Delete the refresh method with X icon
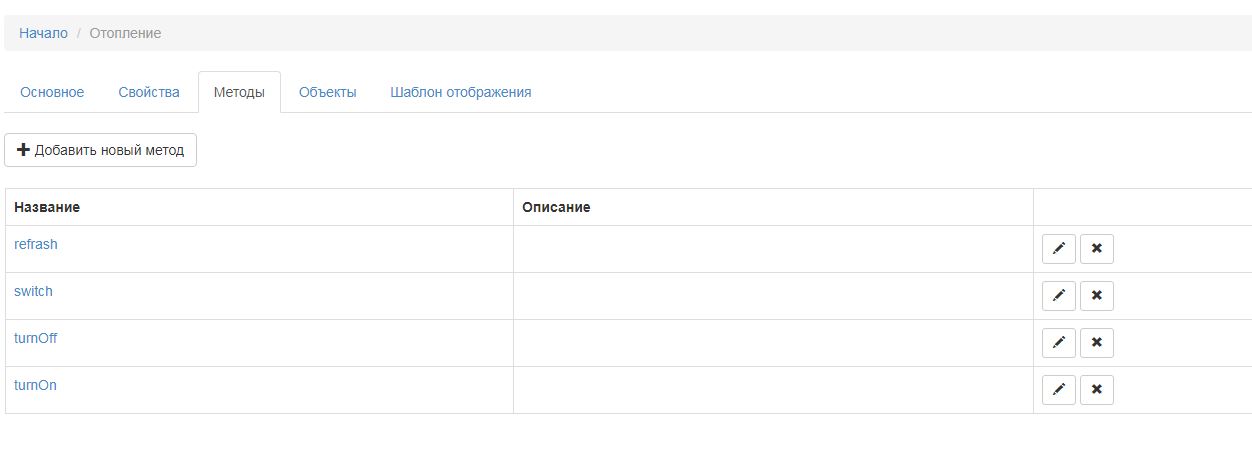 click(x=1096, y=249)
